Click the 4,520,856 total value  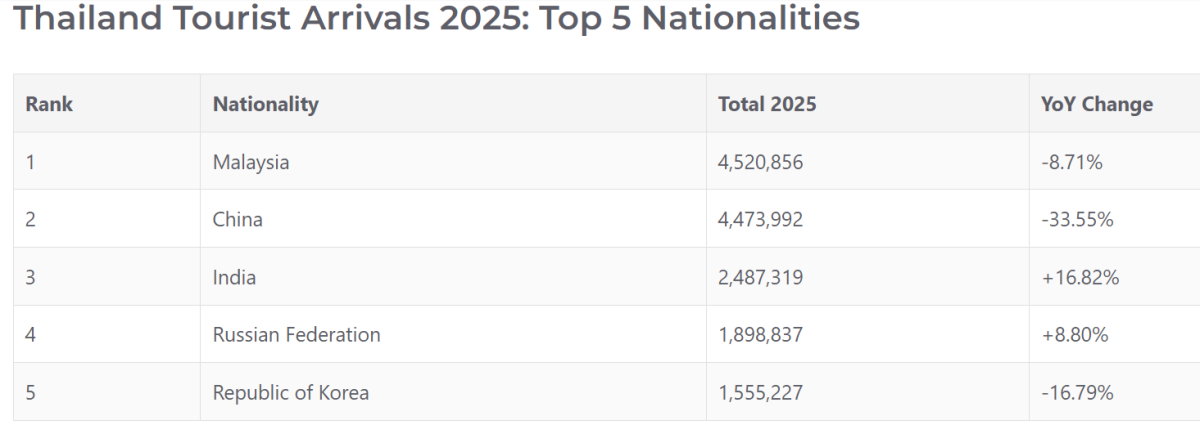[x=761, y=162]
